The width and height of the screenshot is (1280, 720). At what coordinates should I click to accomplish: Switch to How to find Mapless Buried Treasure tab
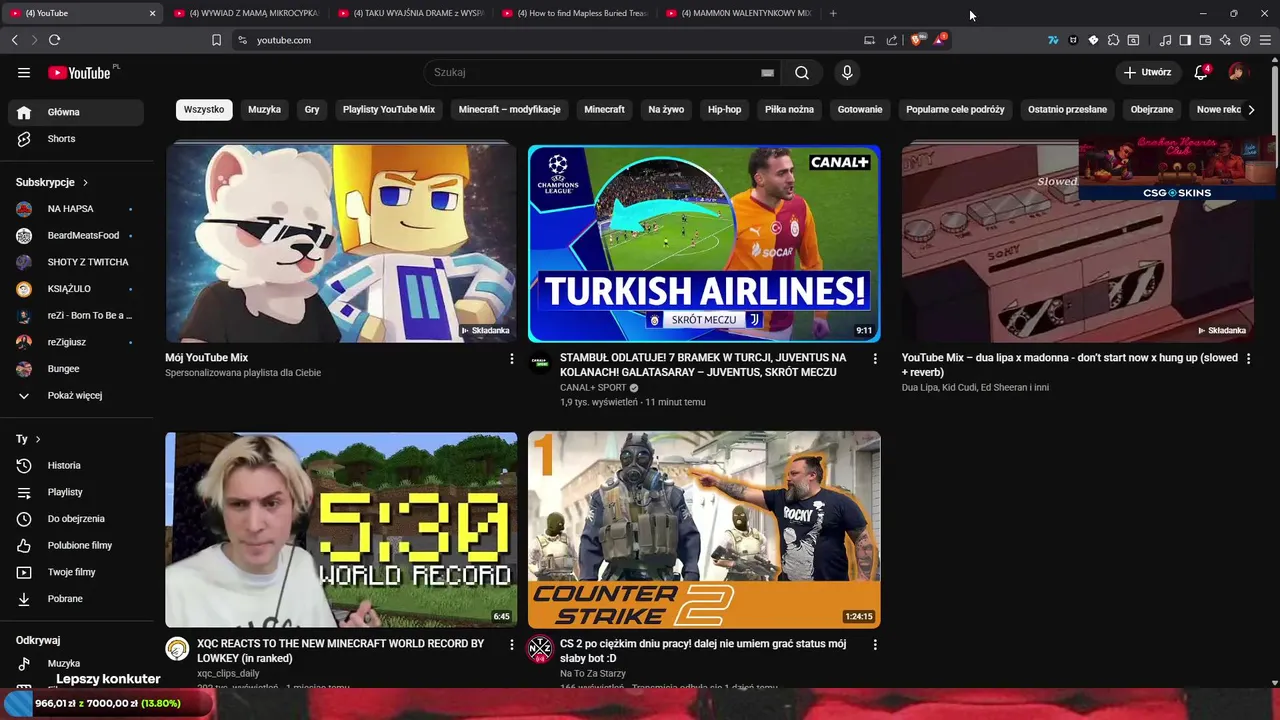(x=574, y=13)
